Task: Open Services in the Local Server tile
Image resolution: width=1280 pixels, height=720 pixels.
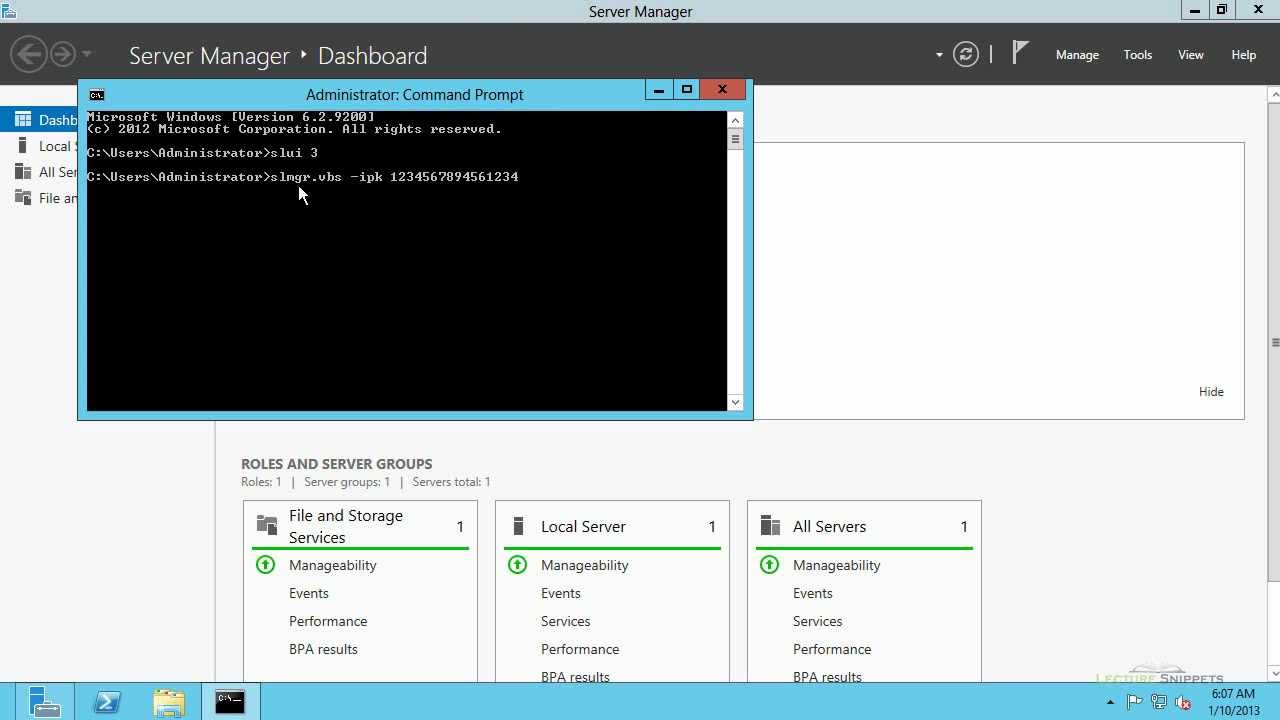Action: (x=566, y=621)
